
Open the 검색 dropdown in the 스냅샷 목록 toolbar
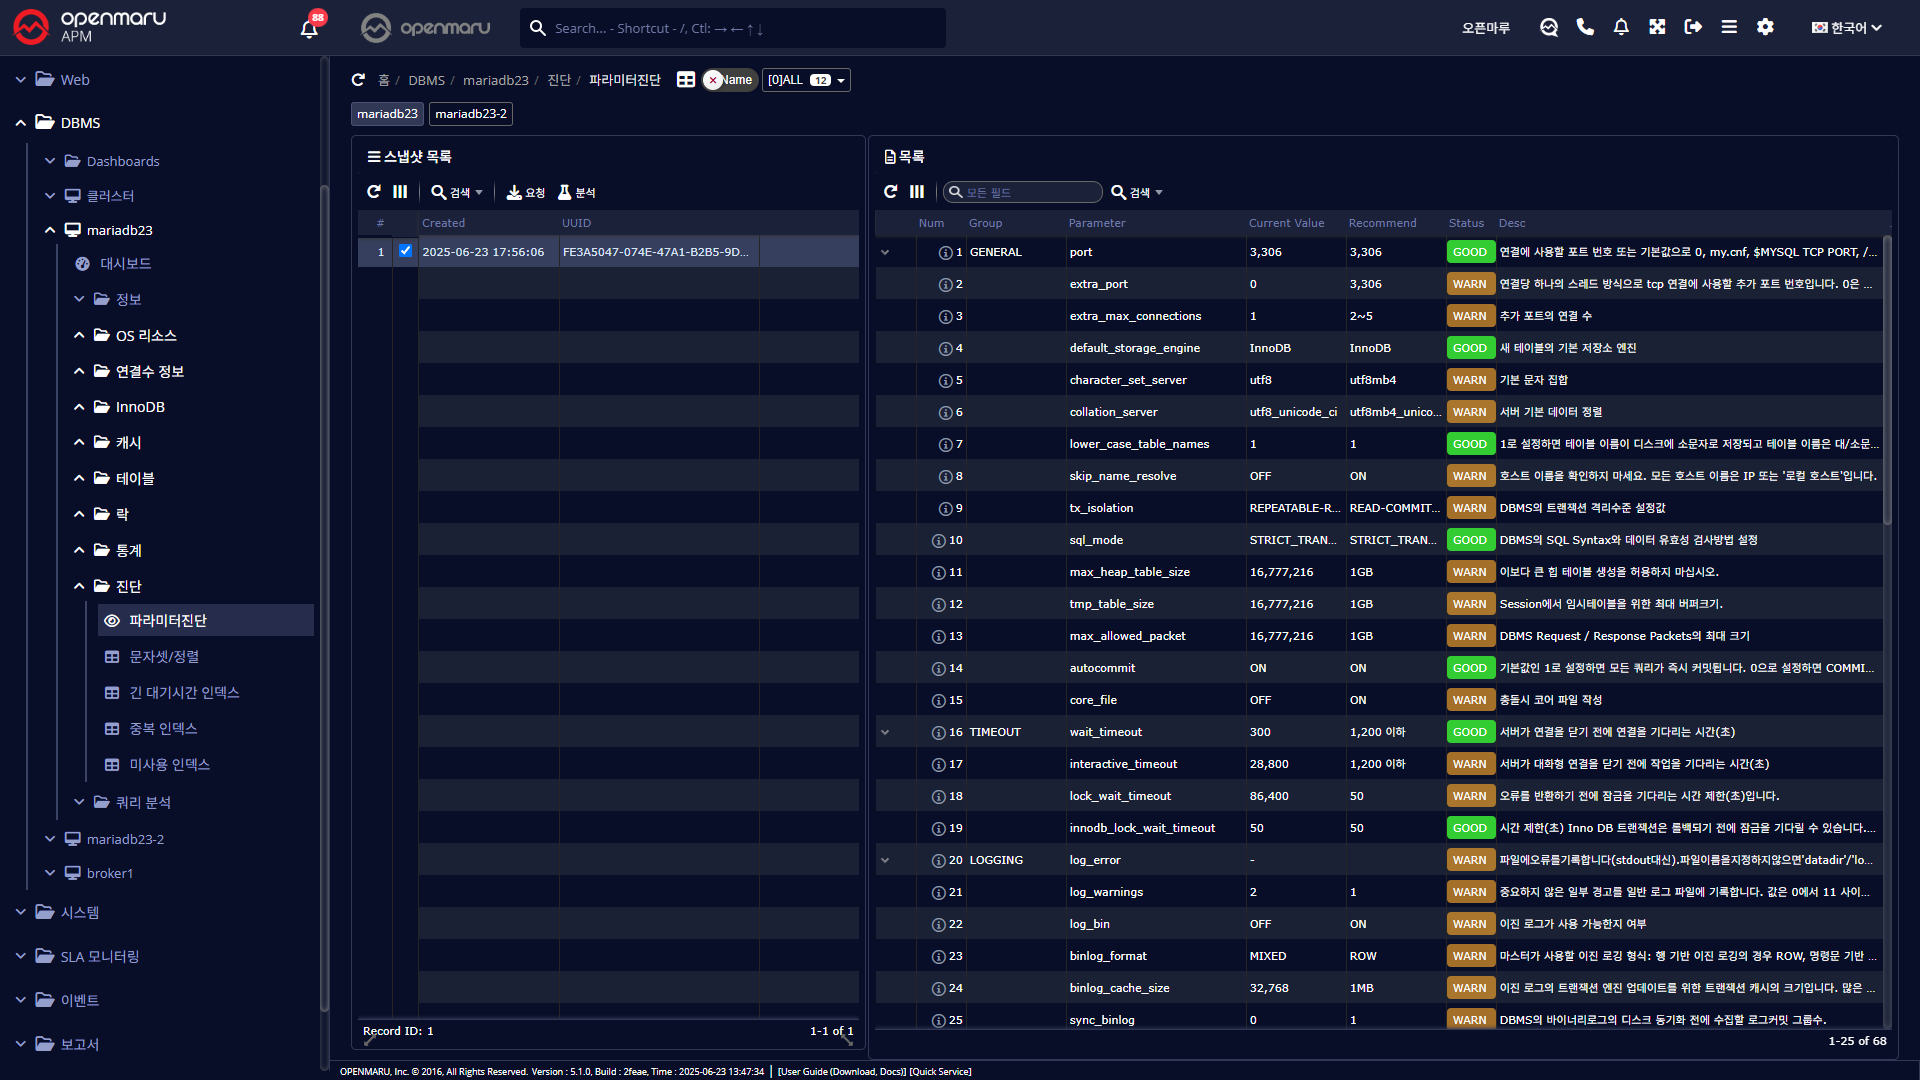pyautogui.click(x=457, y=192)
